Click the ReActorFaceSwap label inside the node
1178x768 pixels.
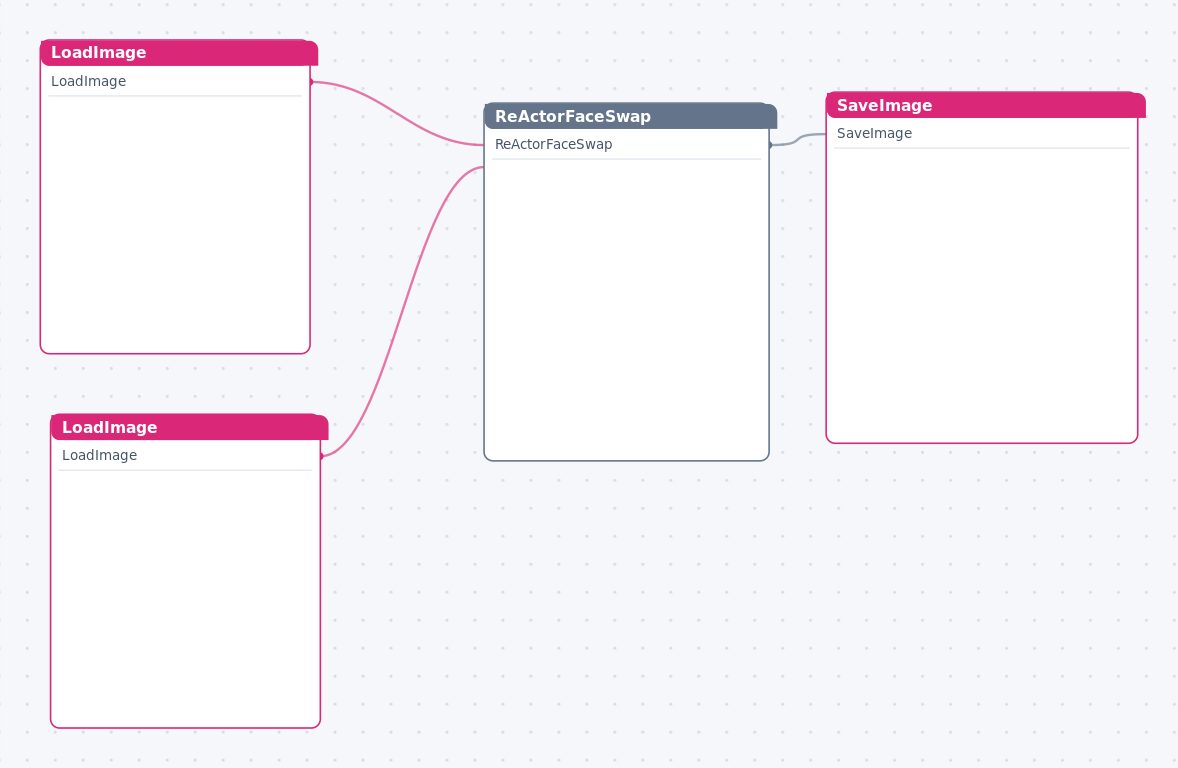tap(554, 144)
